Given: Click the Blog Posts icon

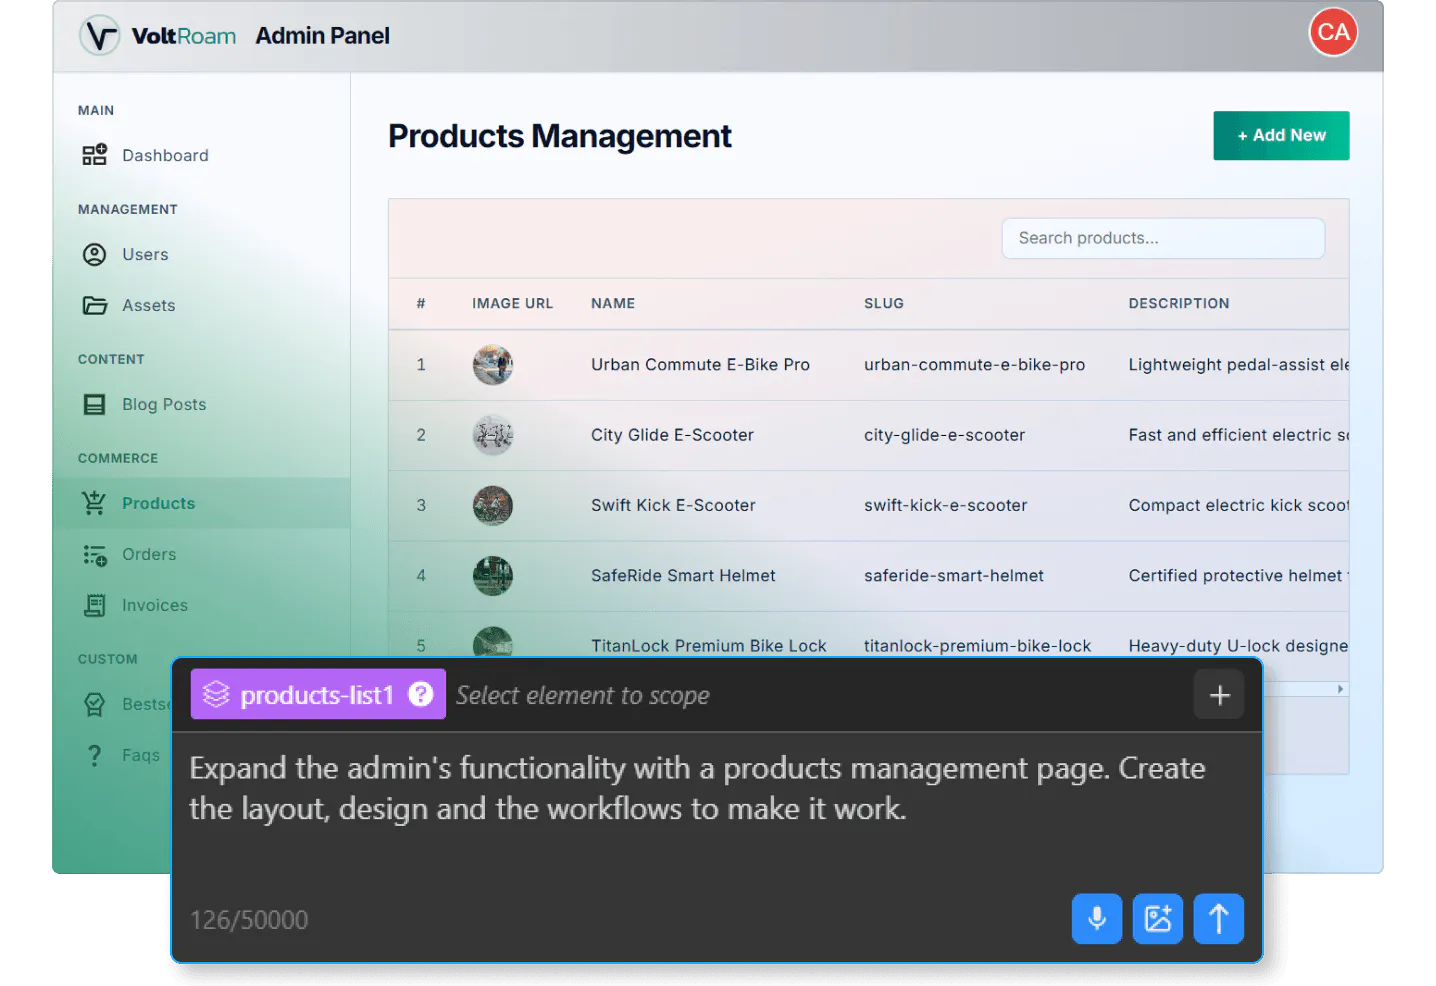Looking at the screenshot, I should coord(95,404).
